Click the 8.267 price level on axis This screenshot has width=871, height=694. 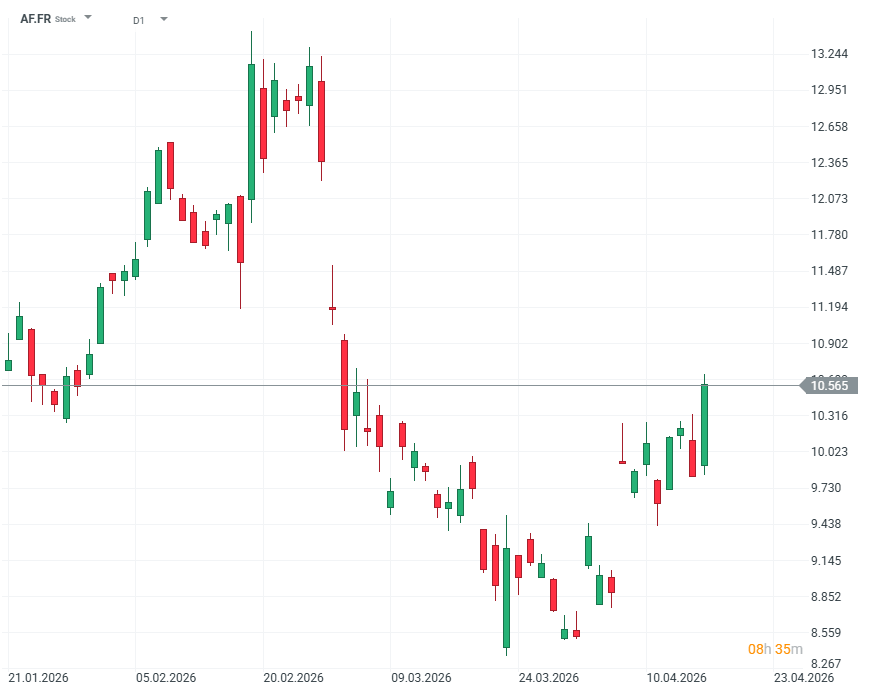831,662
